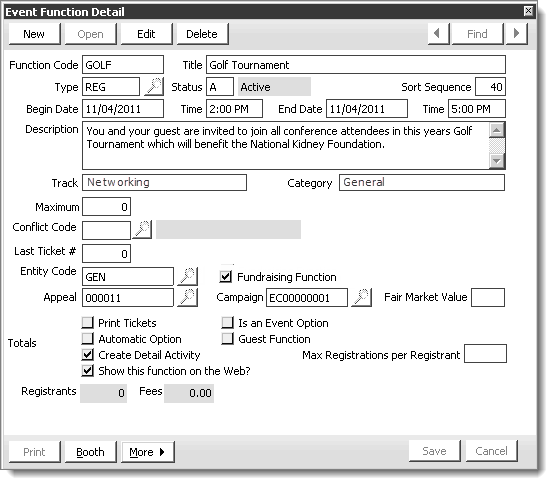Click the Type field showing REG

111,87
